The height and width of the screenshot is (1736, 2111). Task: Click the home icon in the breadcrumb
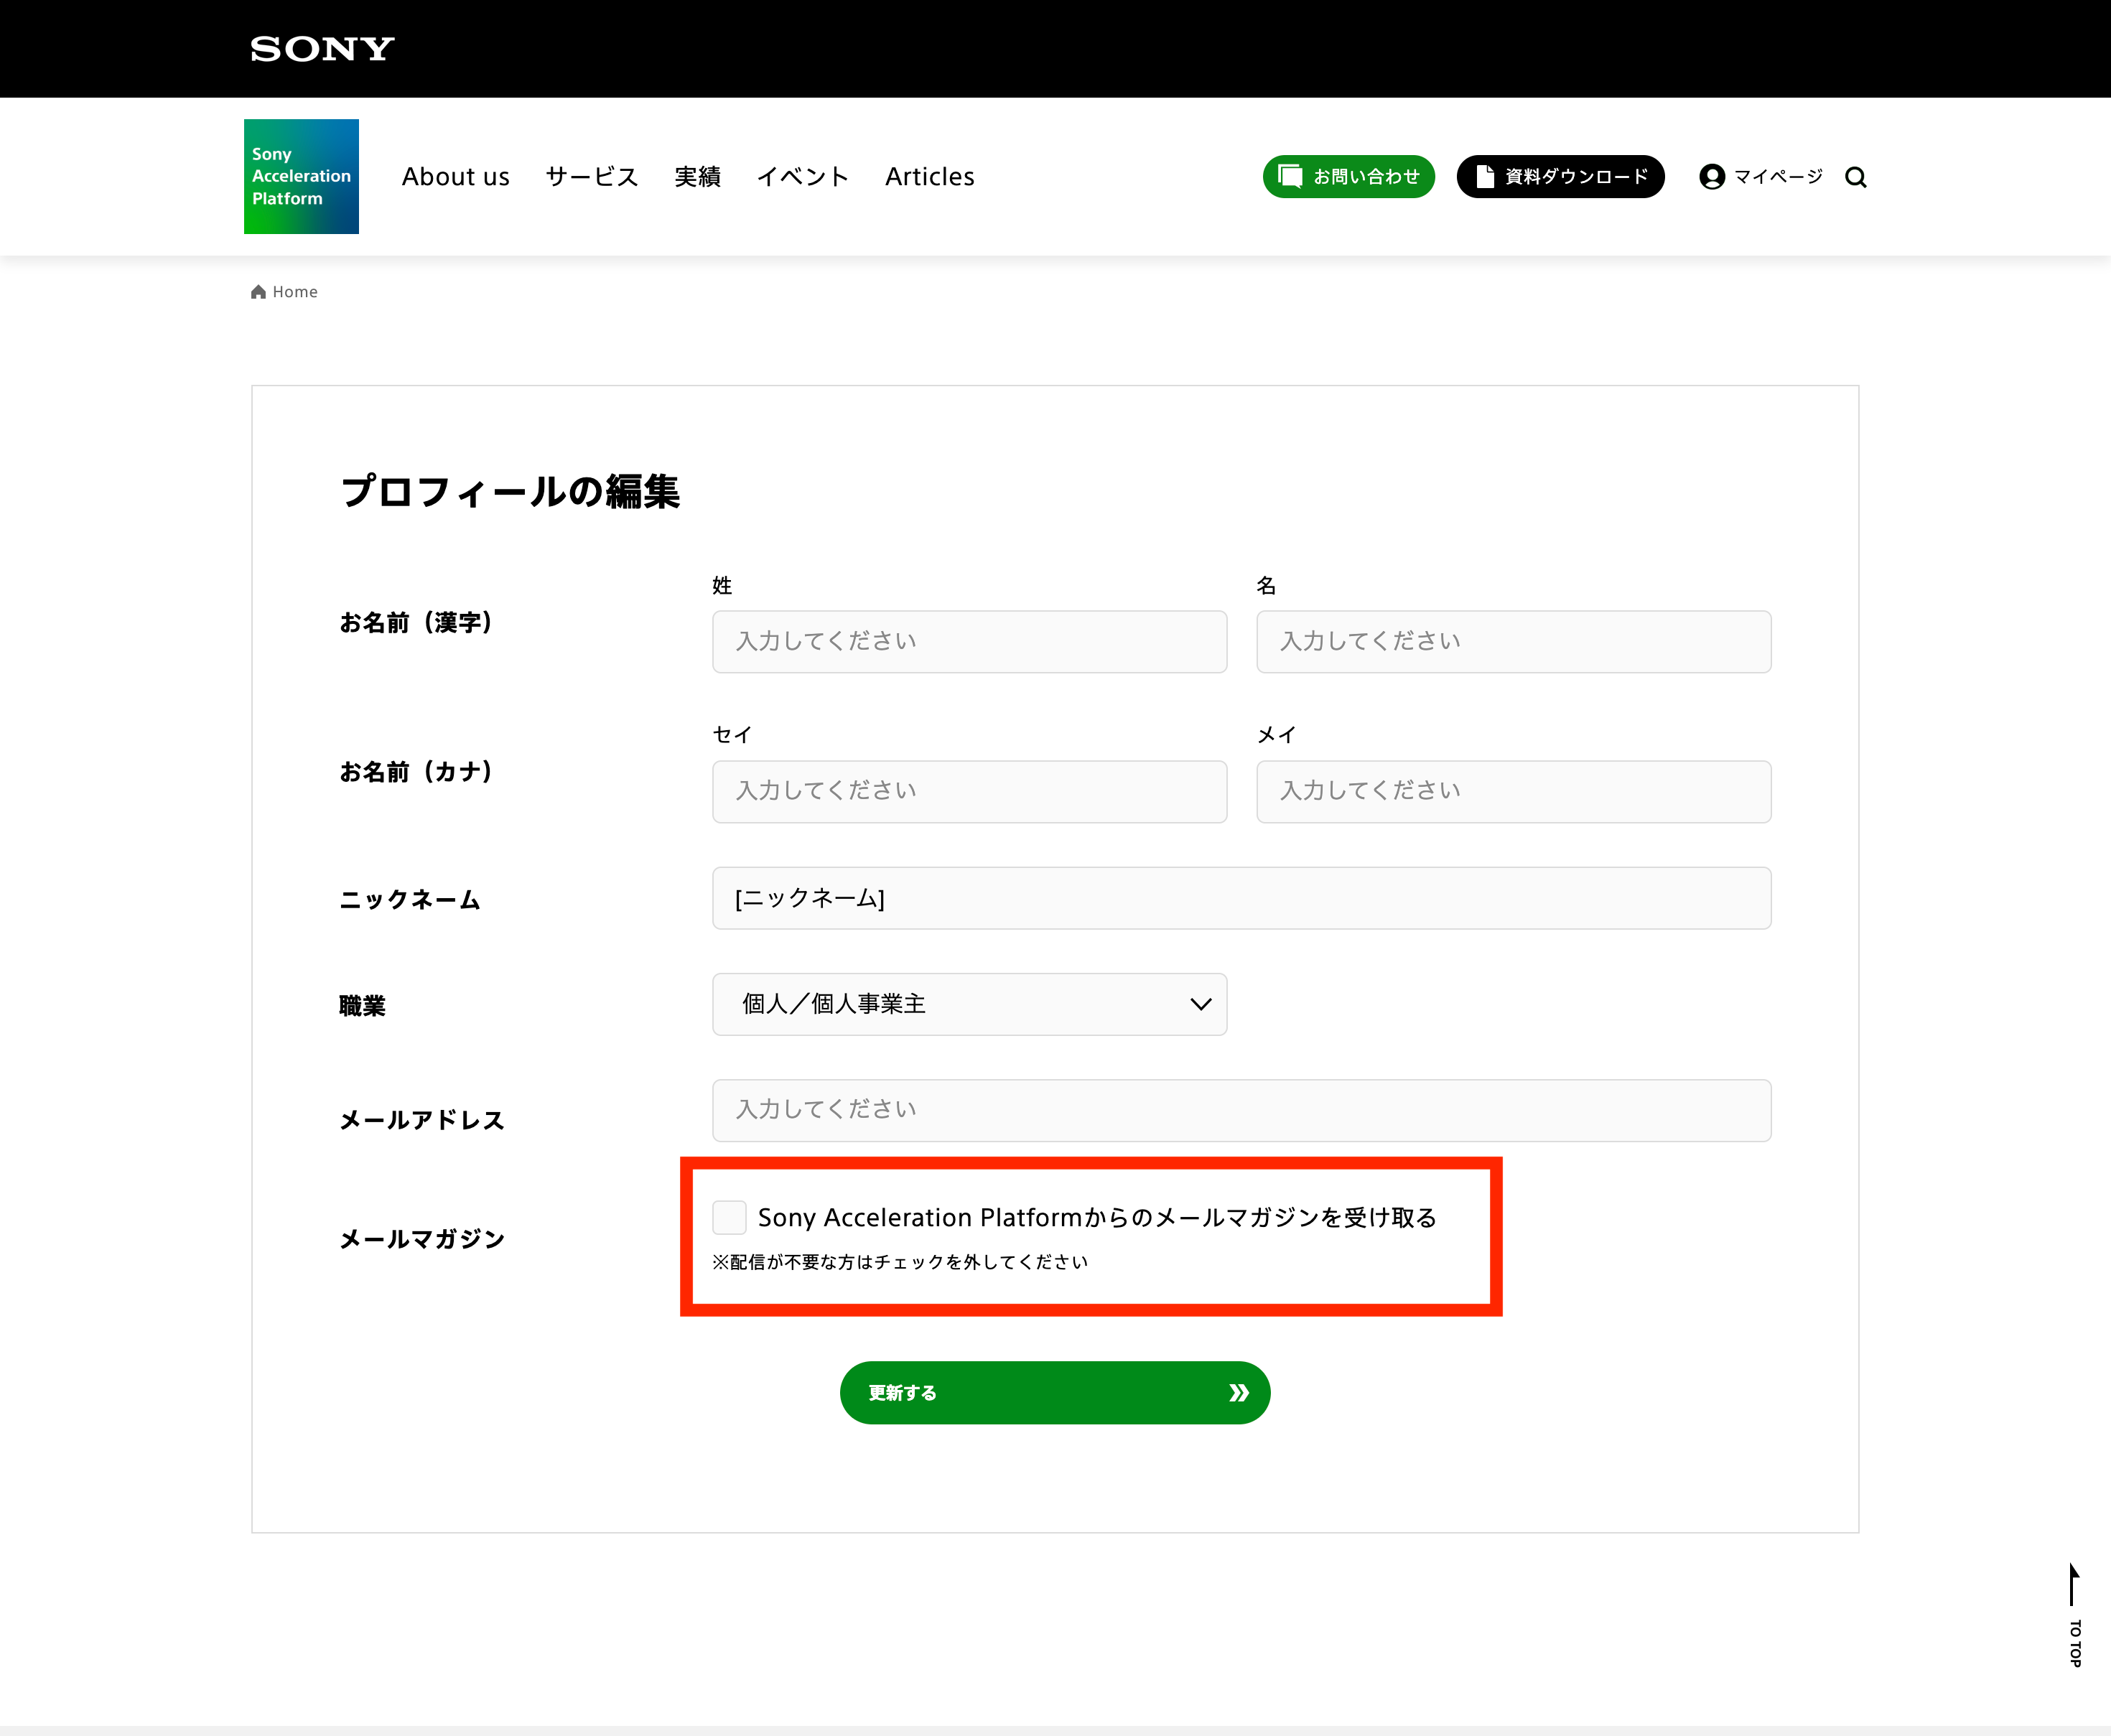click(258, 291)
